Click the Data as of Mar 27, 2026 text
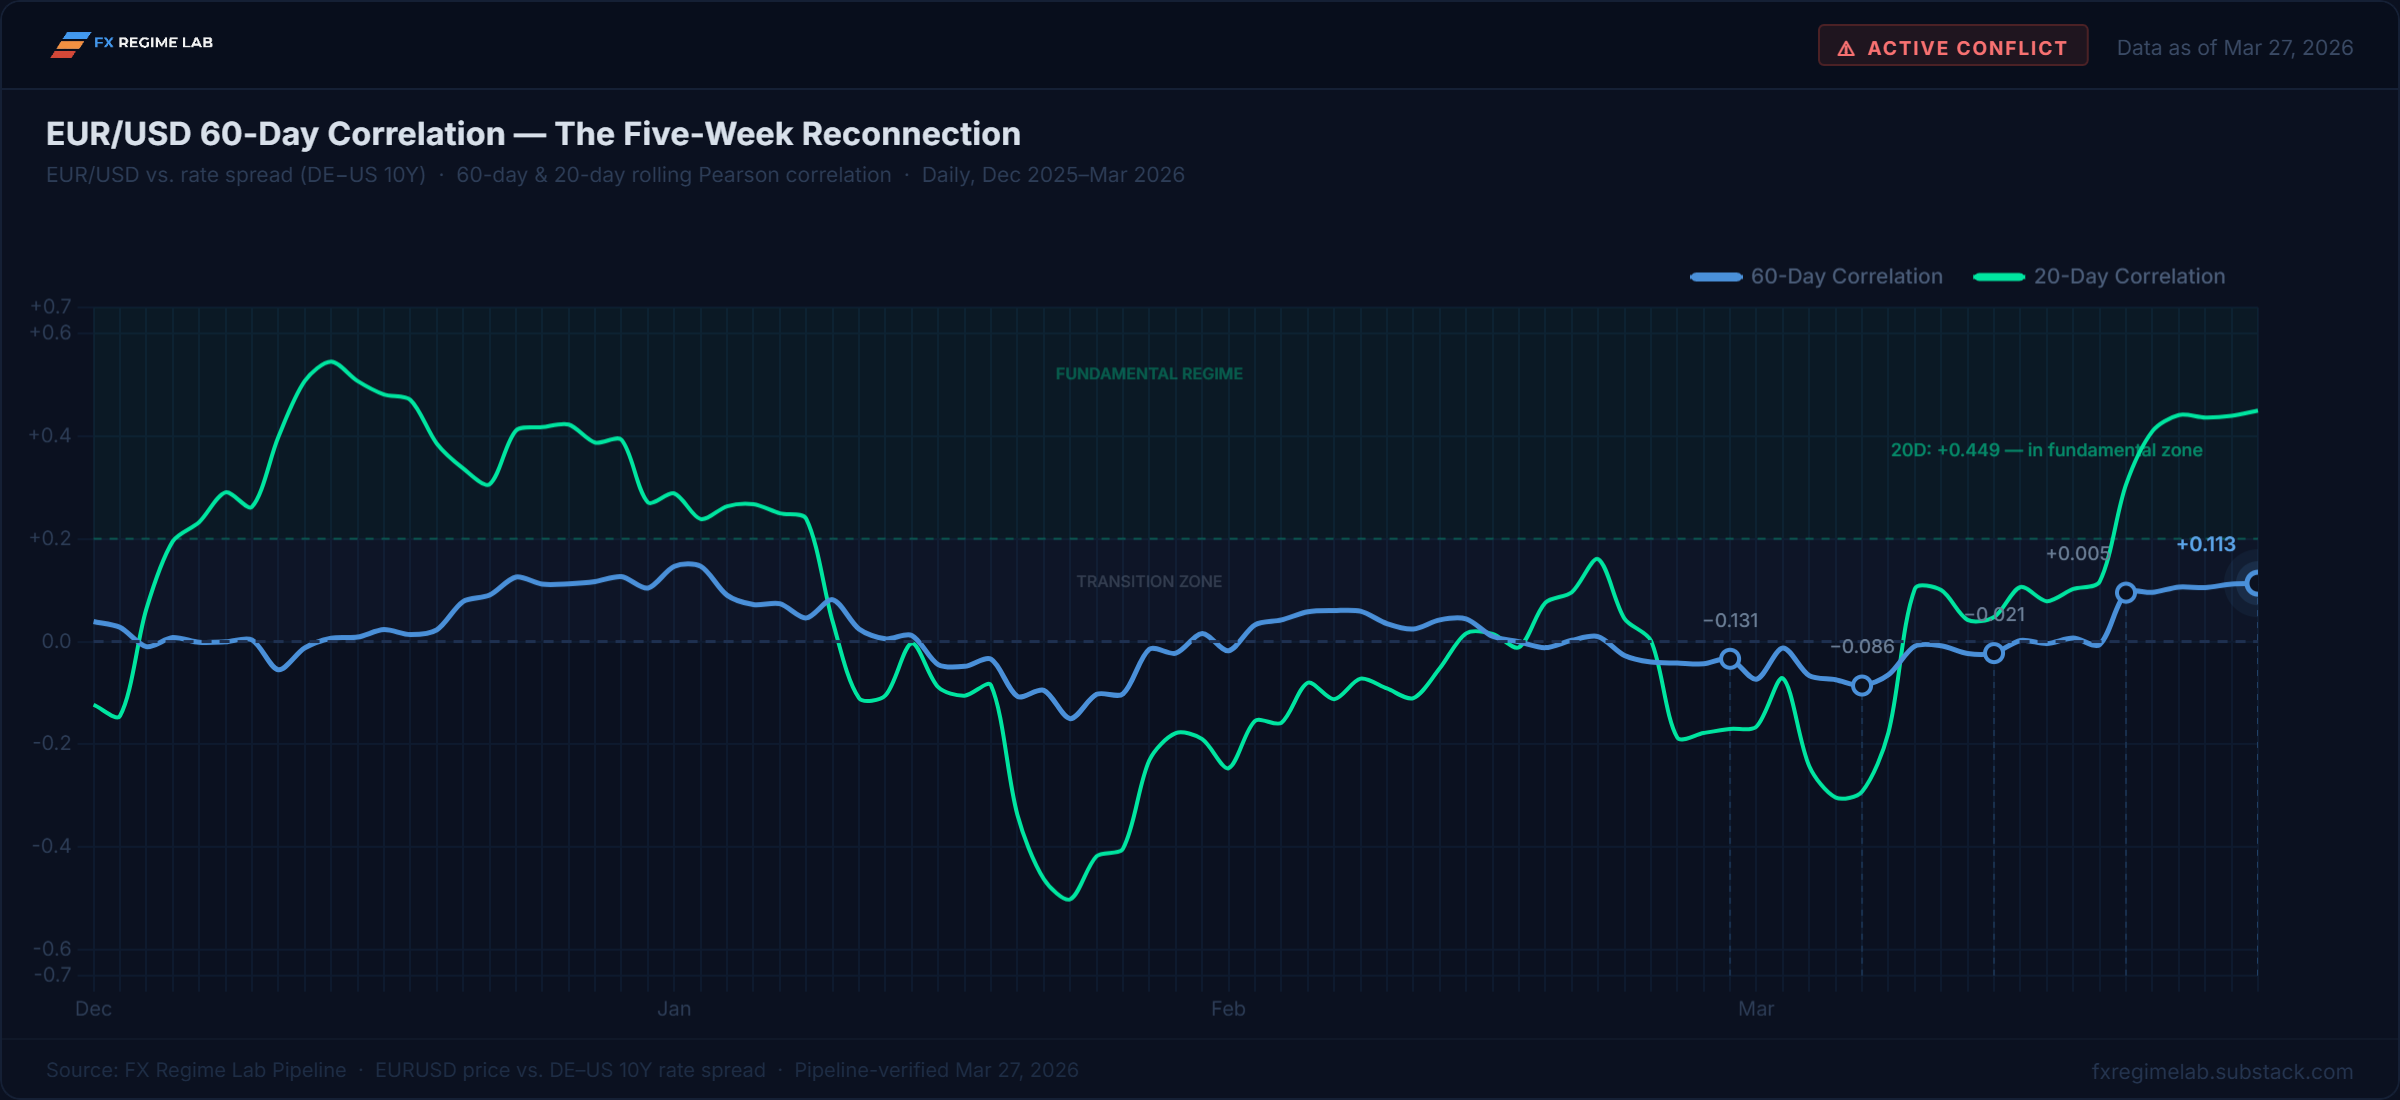2400x1100 pixels. pyautogui.click(x=2235, y=48)
